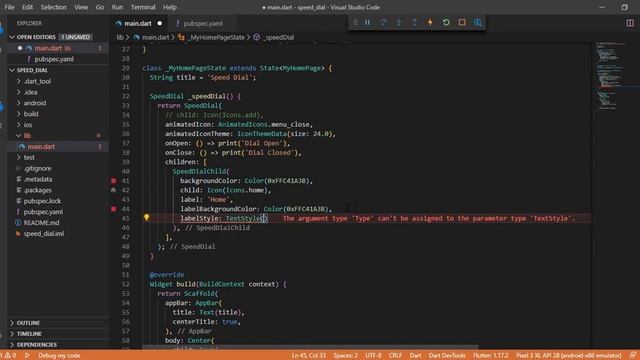
Task: Change indentation via Spaces: 2
Action: (345, 356)
